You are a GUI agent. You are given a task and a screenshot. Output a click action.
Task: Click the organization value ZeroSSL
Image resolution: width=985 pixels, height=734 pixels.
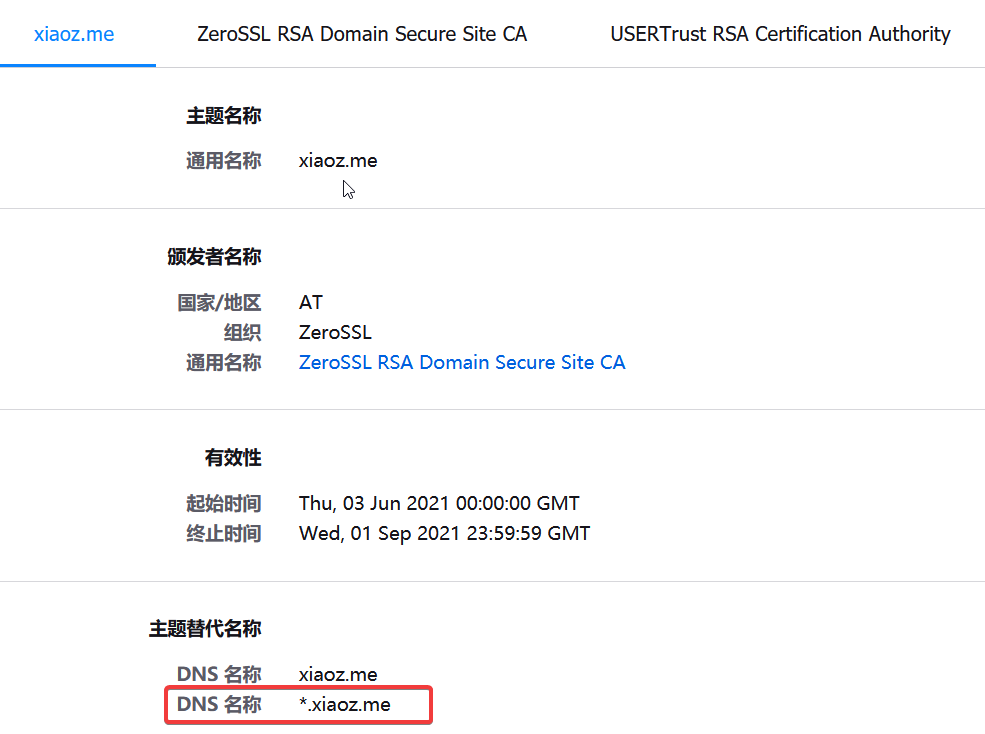point(335,332)
